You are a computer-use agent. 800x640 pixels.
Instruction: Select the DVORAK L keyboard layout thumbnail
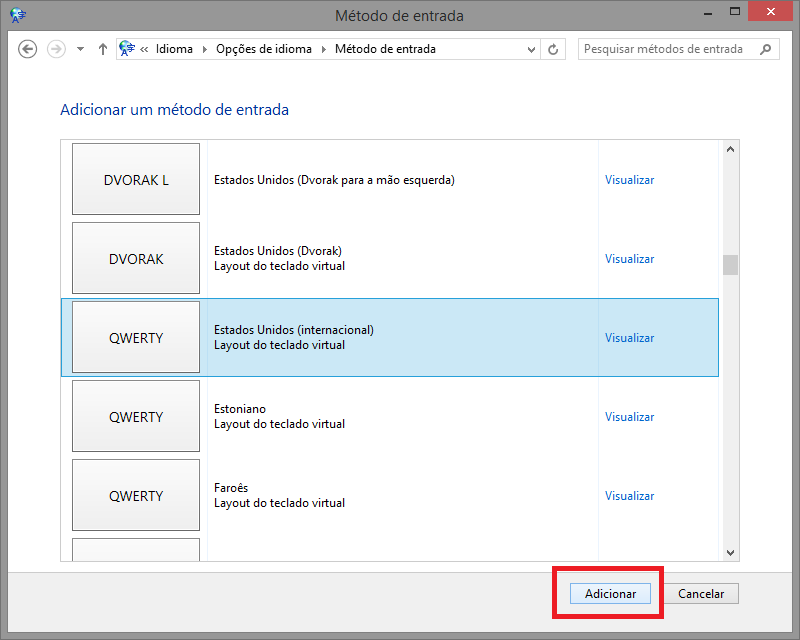pos(135,179)
